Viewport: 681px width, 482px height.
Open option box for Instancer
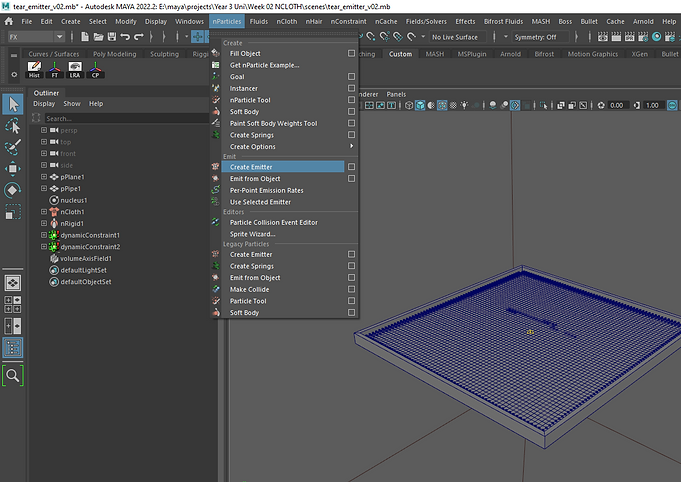pyautogui.click(x=351, y=88)
